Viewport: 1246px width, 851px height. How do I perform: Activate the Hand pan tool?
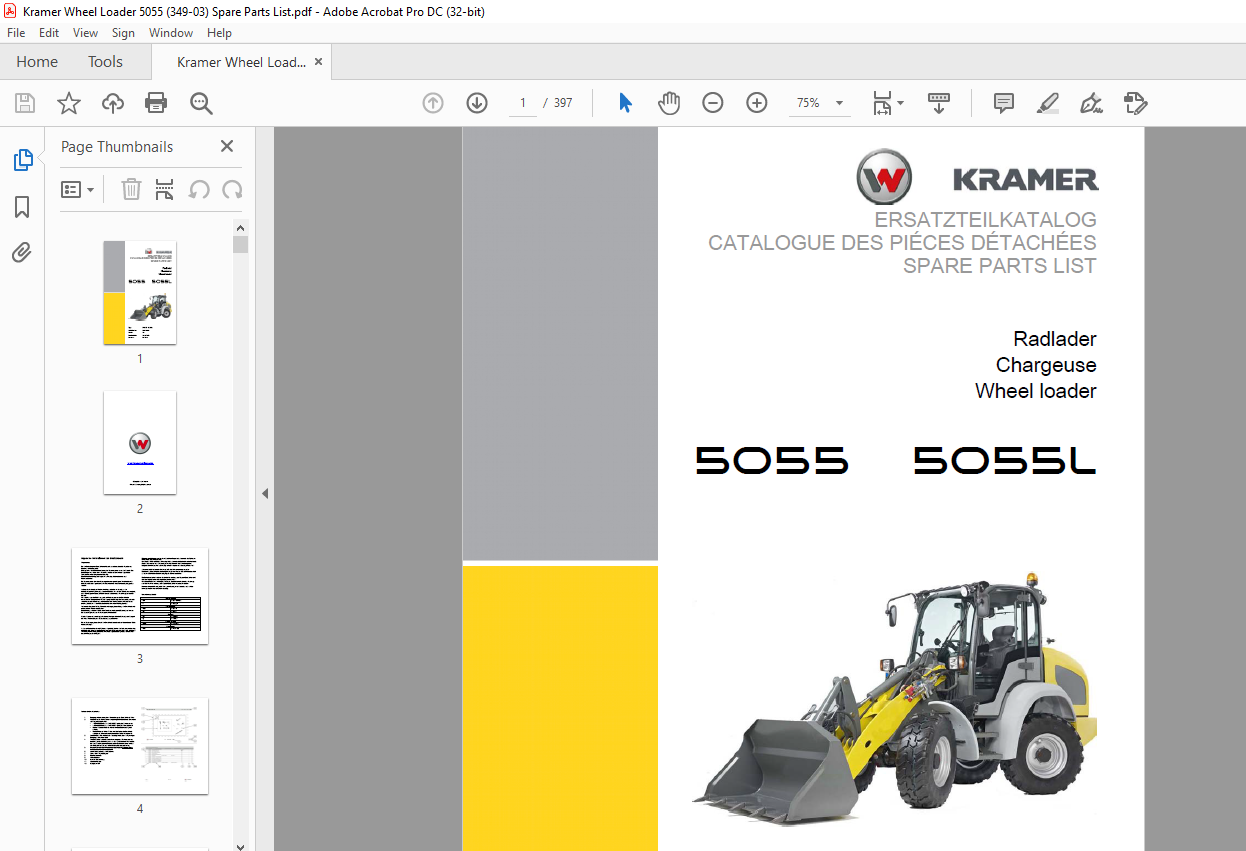pyautogui.click(x=669, y=103)
